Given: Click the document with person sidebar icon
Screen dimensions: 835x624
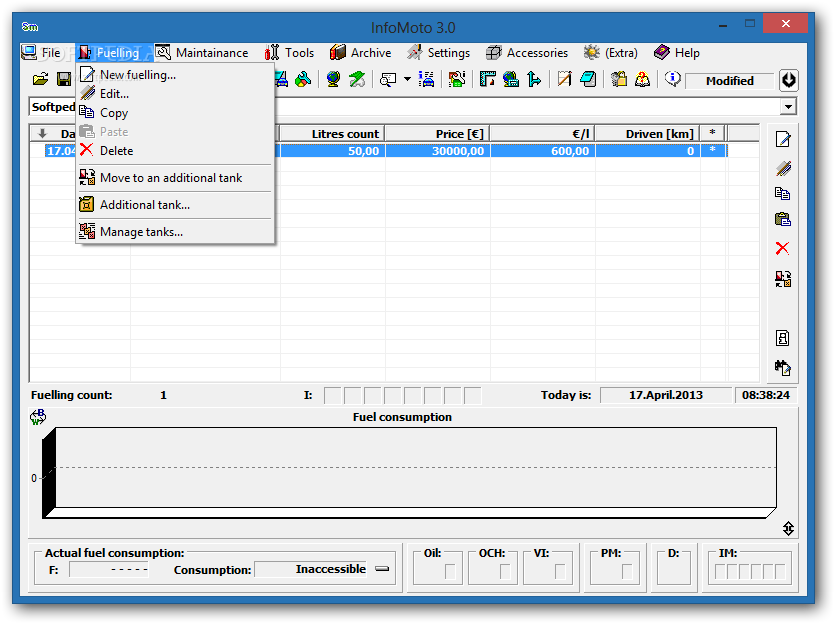Looking at the screenshot, I should pyautogui.click(x=783, y=338).
